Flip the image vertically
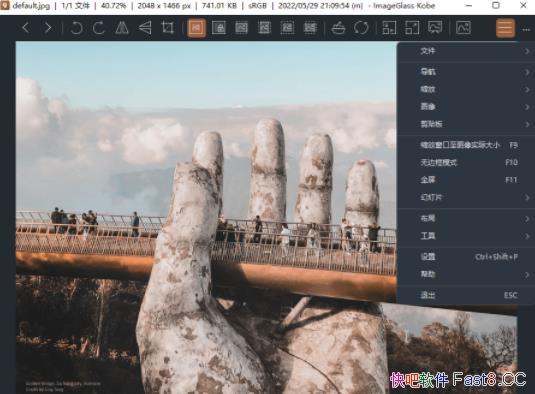 click(145, 28)
